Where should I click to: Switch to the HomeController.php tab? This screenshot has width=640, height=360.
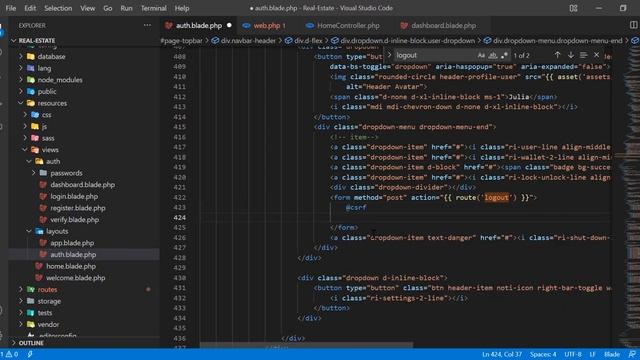tap(348, 25)
